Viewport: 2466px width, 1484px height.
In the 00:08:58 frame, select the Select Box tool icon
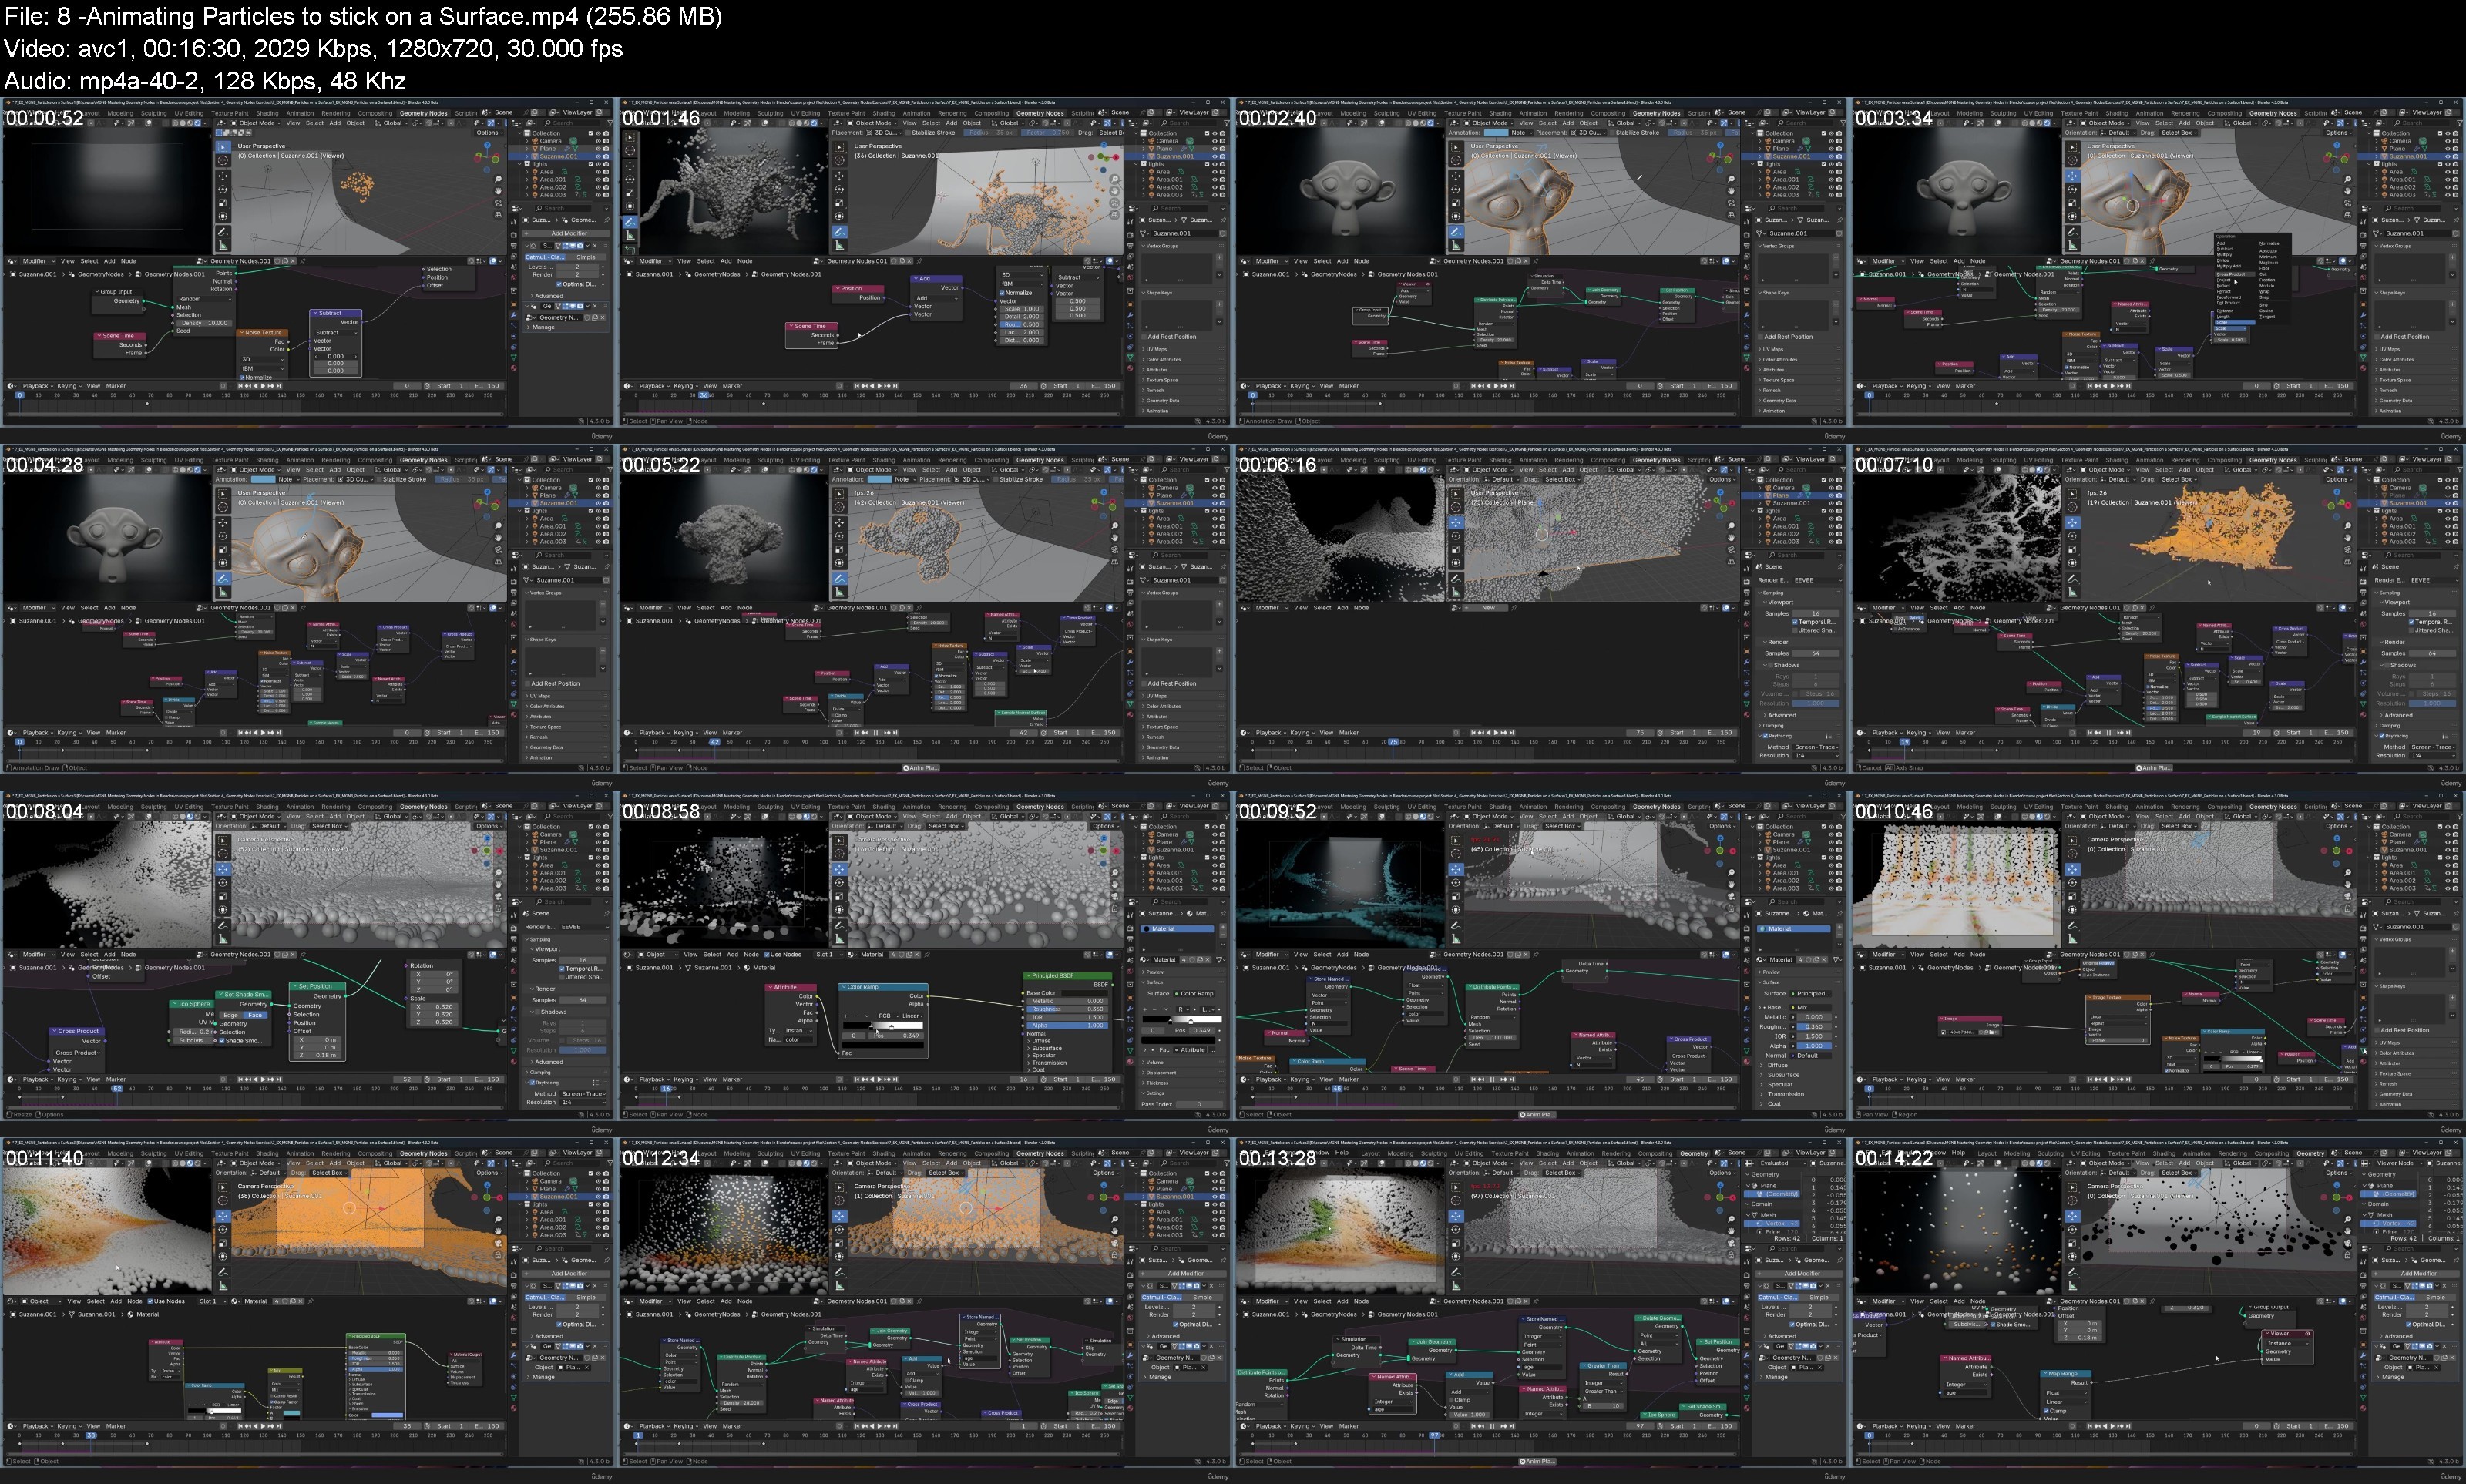(x=840, y=841)
